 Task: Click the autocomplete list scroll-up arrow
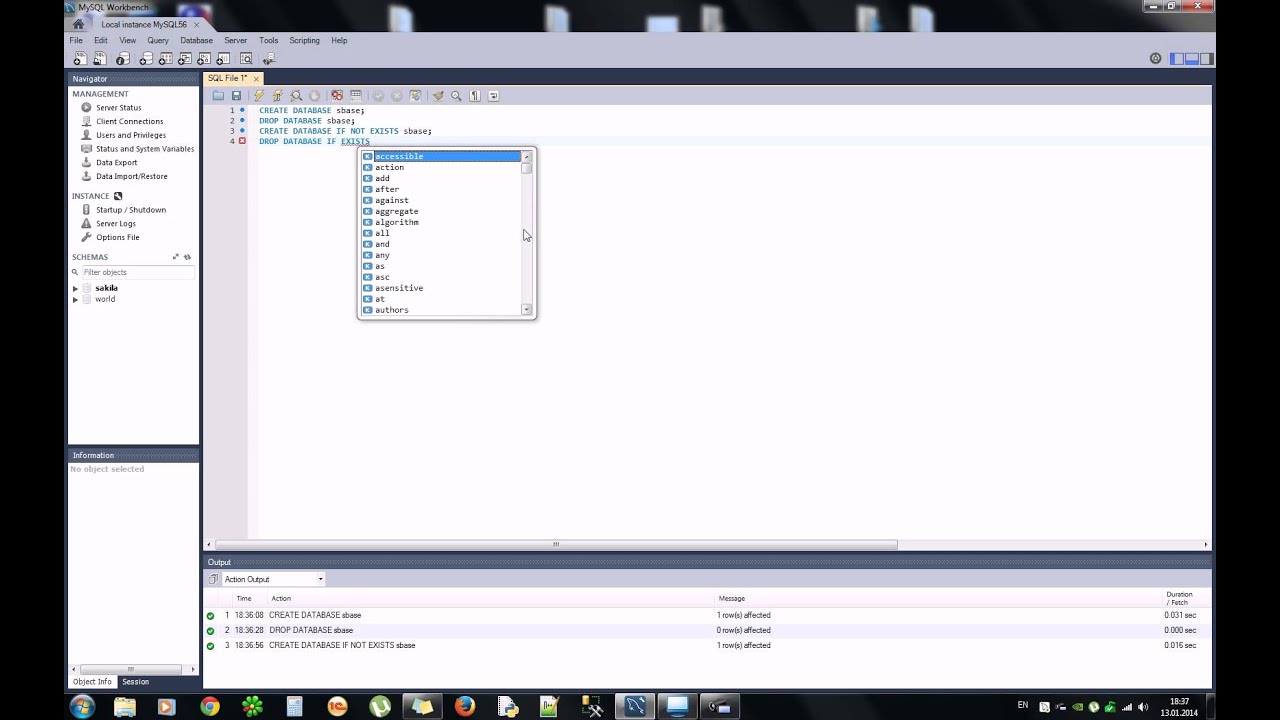[526, 157]
